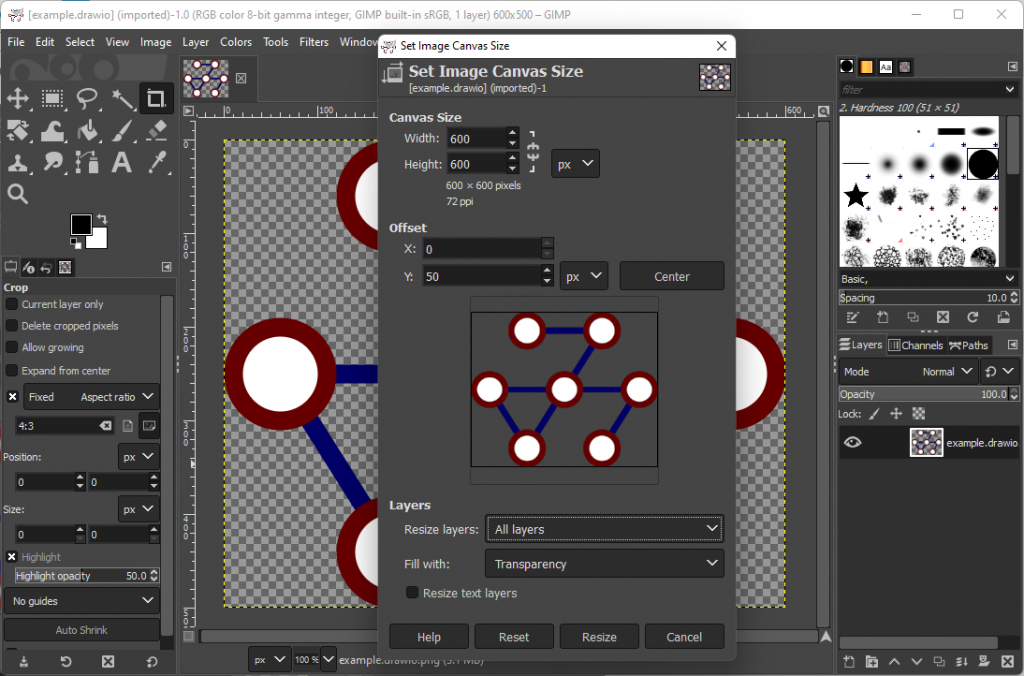Open the Filters menu
The height and width of the screenshot is (676, 1024).
(314, 42)
